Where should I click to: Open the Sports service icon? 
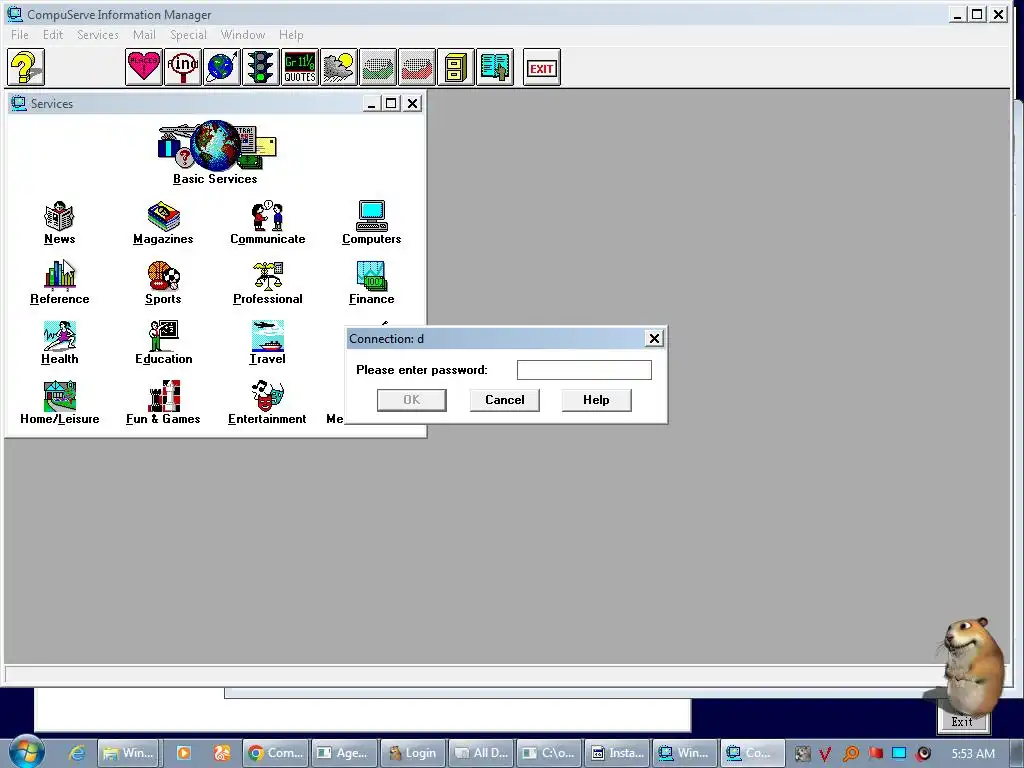163,283
